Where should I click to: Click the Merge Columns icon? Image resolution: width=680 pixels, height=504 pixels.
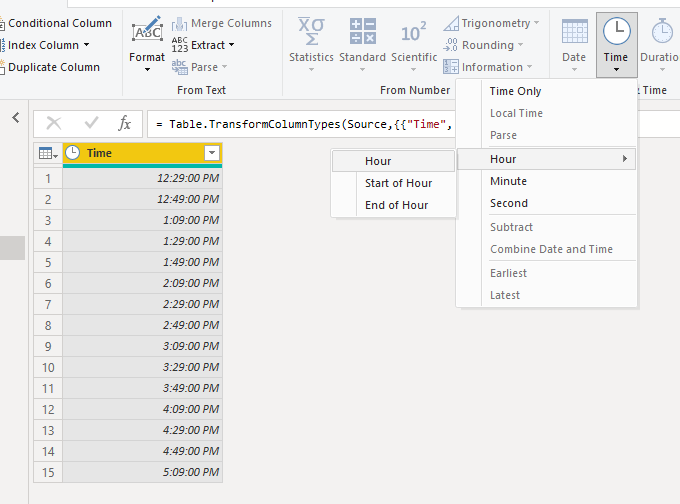click(x=179, y=23)
